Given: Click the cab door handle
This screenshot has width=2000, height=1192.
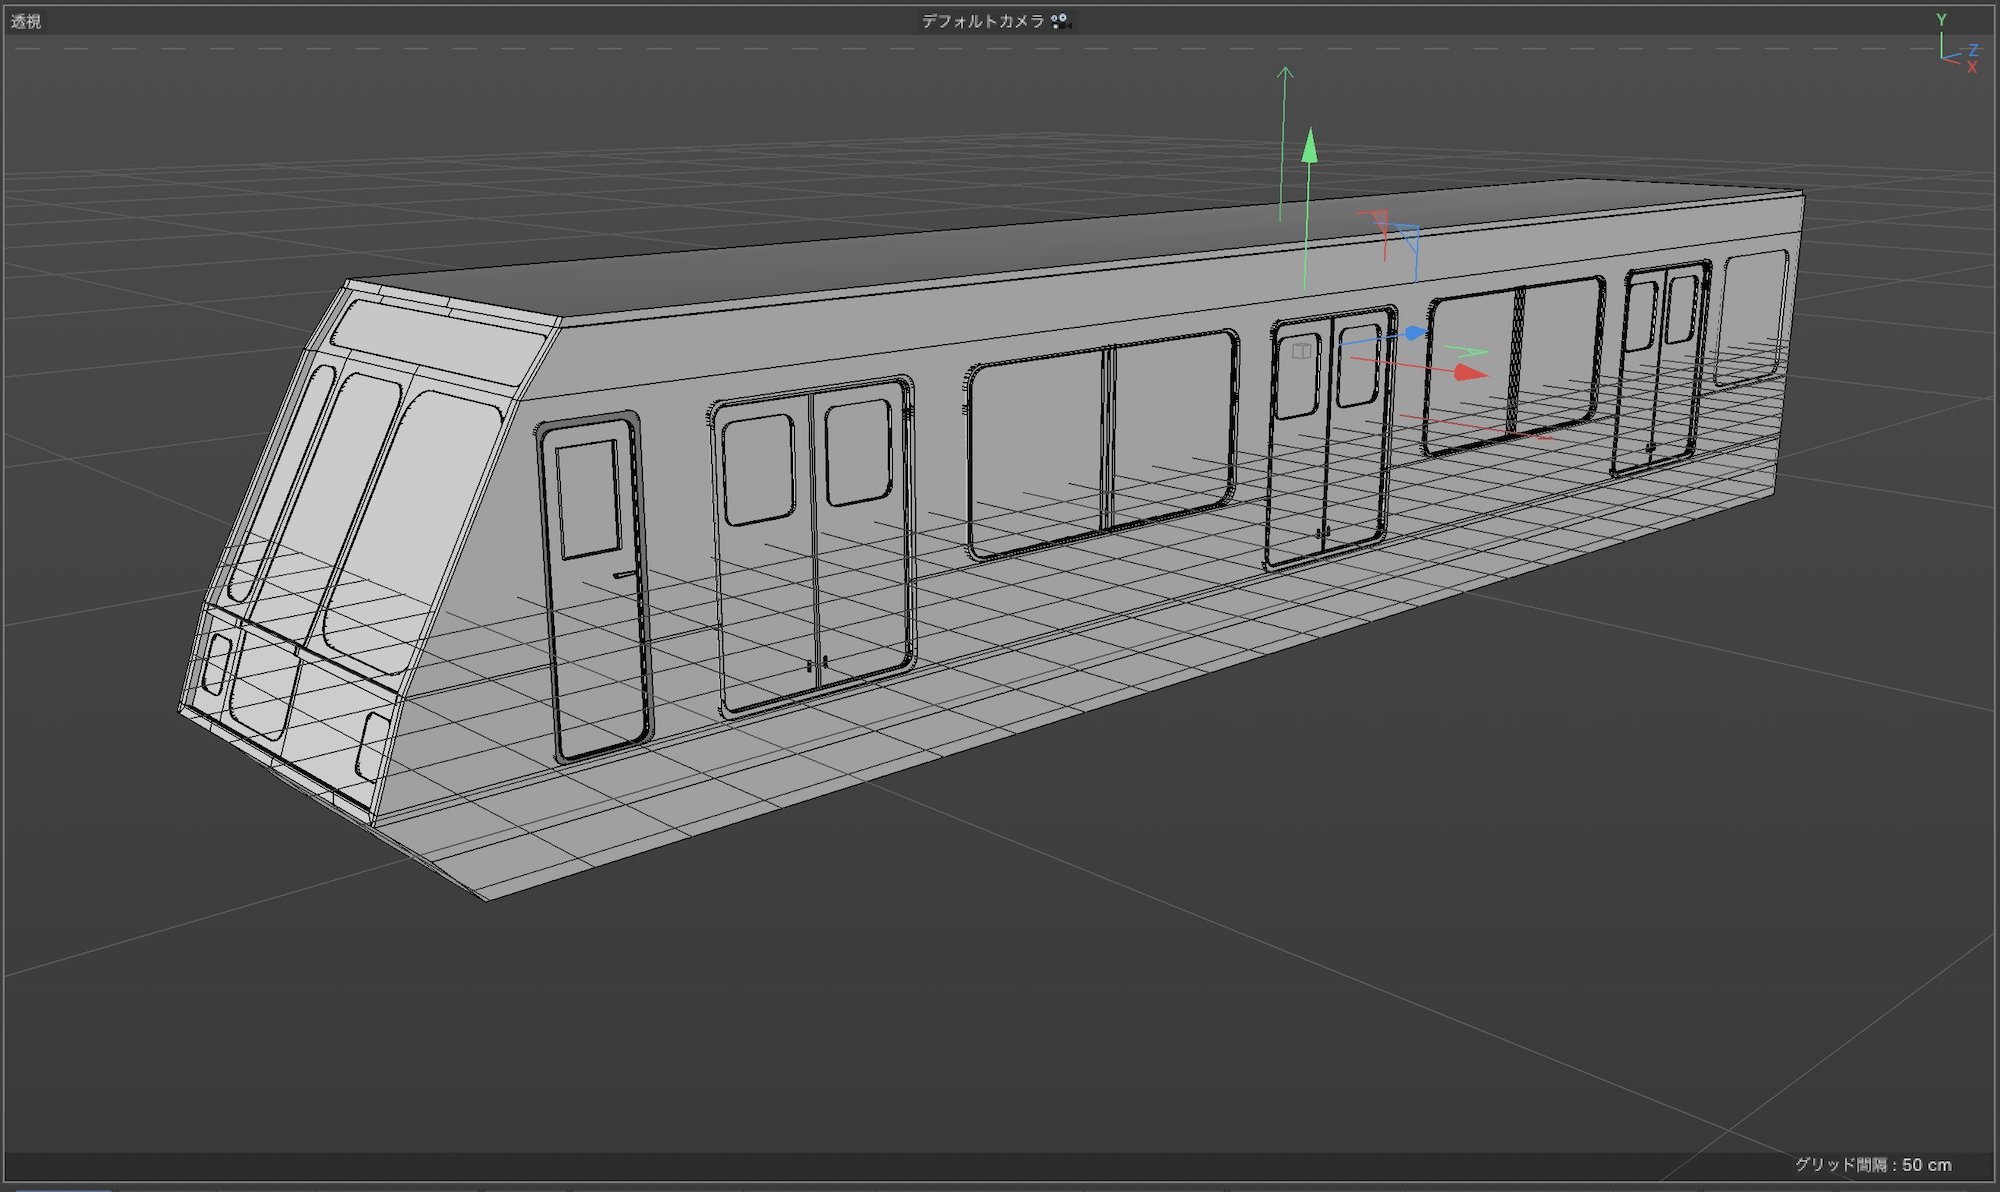Looking at the screenshot, I should (624, 575).
